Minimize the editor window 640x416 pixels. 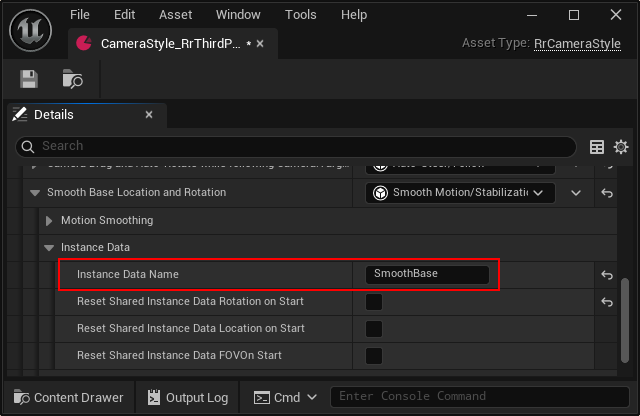[532, 15]
